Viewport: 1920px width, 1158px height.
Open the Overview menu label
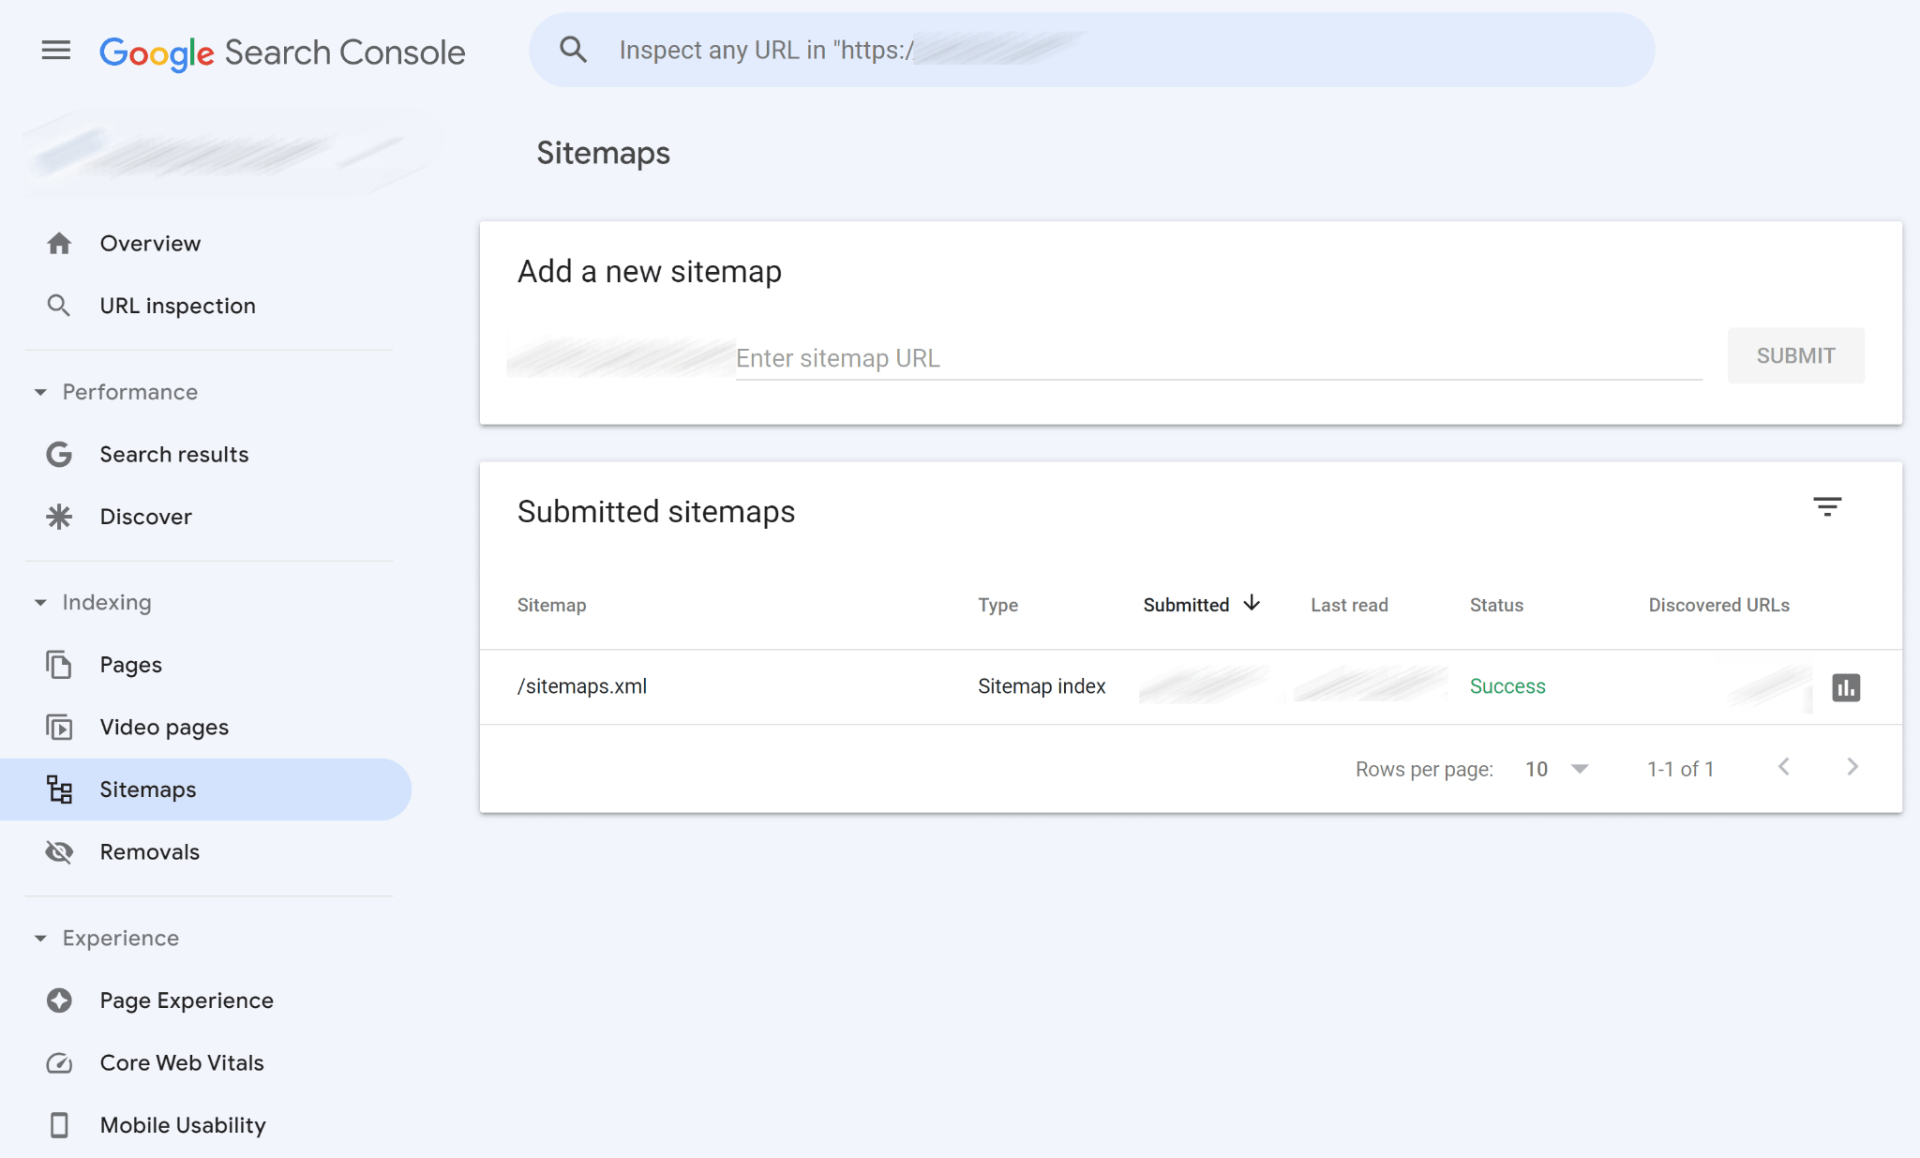(150, 243)
